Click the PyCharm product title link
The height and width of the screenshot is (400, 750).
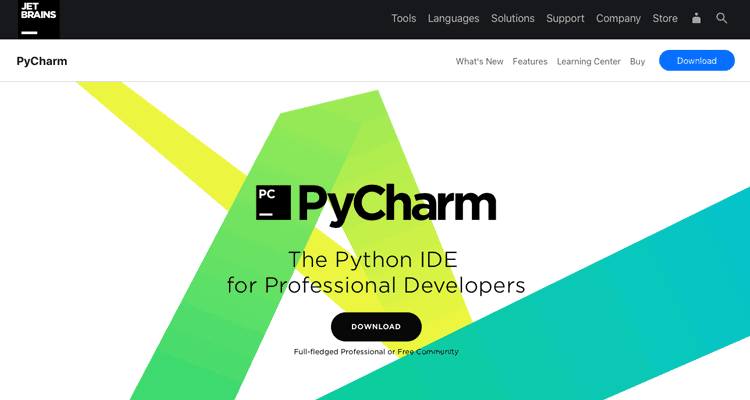(42, 61)
